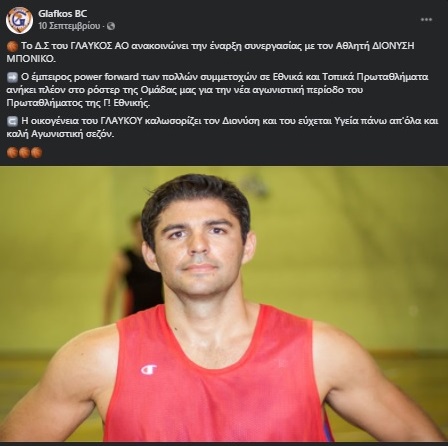Click the text "καλή Αγωνιστική σεζόν."
The height and width of the screenshot is (446, 448).
[x=60, y=134]
